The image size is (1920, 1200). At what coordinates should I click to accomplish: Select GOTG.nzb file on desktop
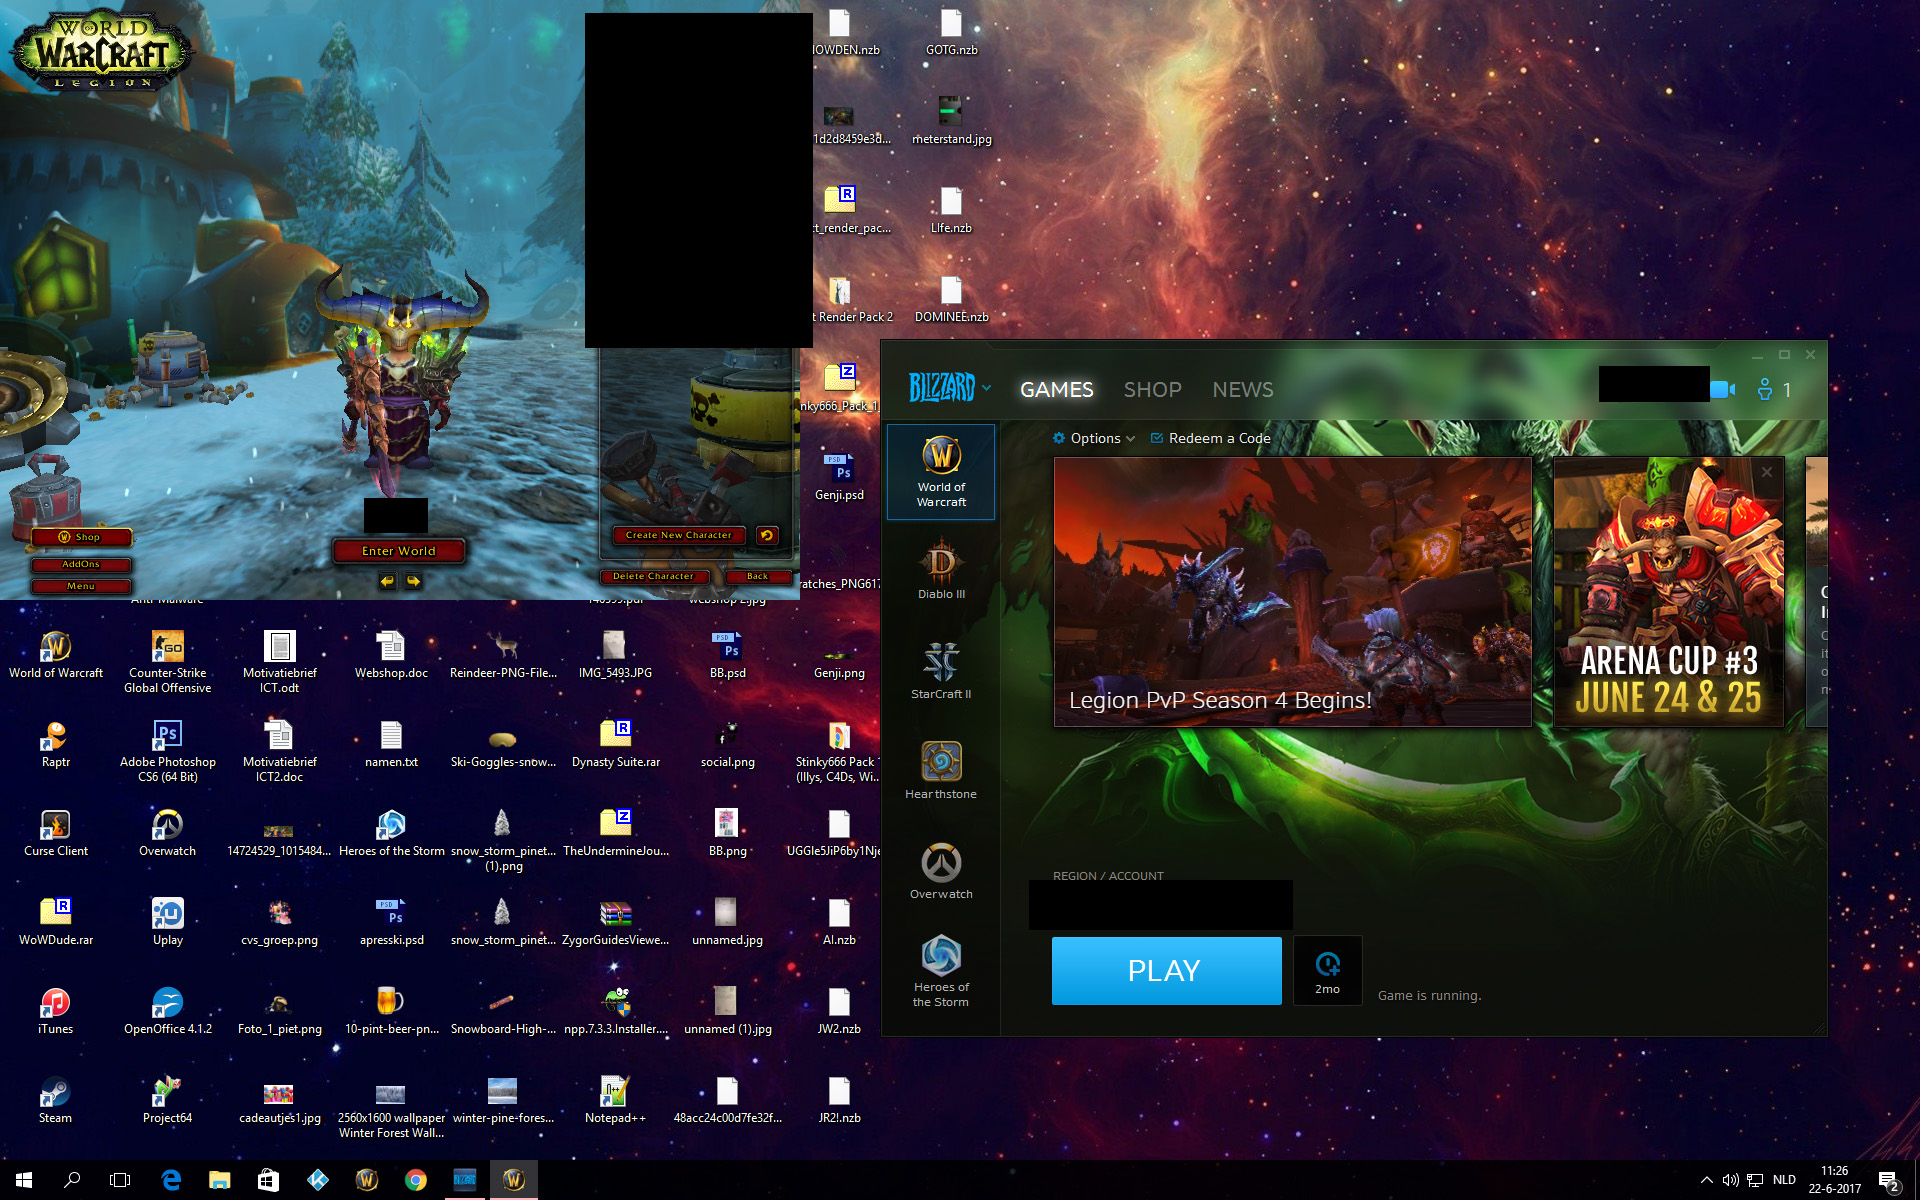951,32
